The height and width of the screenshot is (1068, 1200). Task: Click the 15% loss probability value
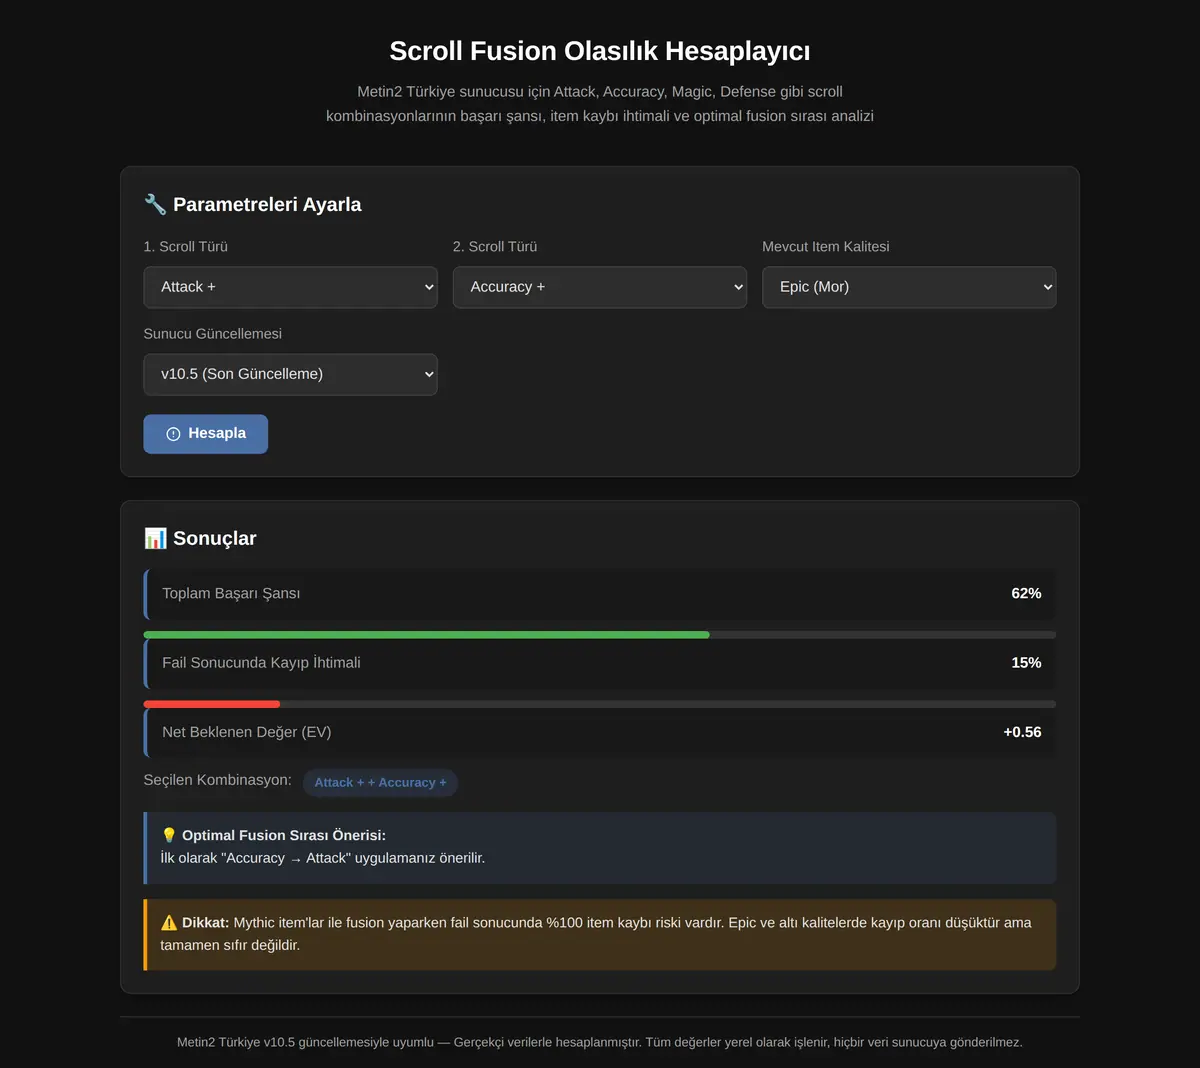click(x=1026, y=663)
